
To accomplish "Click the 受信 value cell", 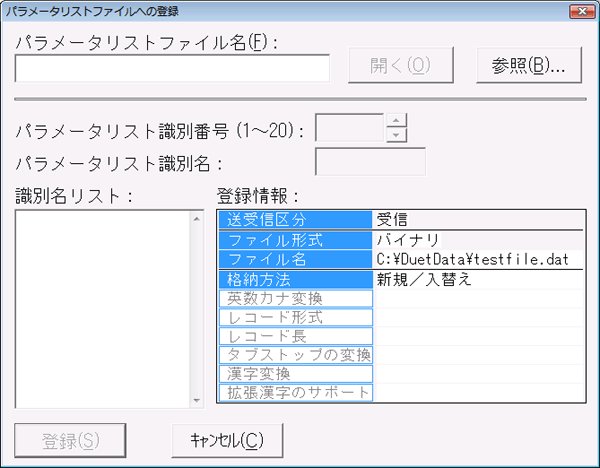I will (x=478, y=220).
